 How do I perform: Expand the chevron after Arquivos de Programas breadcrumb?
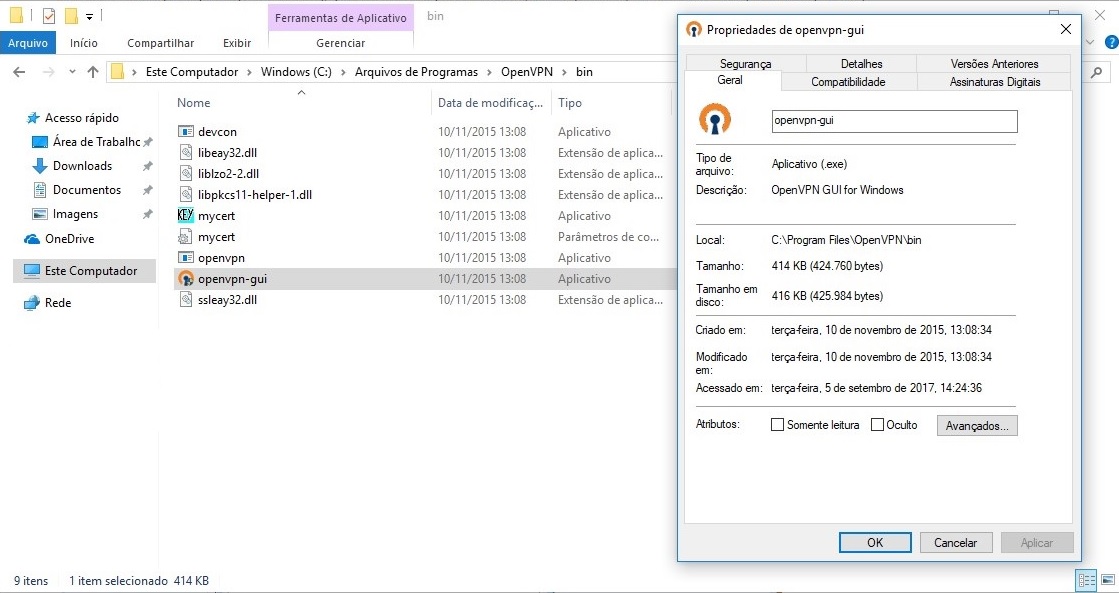[x=490, y=72]
